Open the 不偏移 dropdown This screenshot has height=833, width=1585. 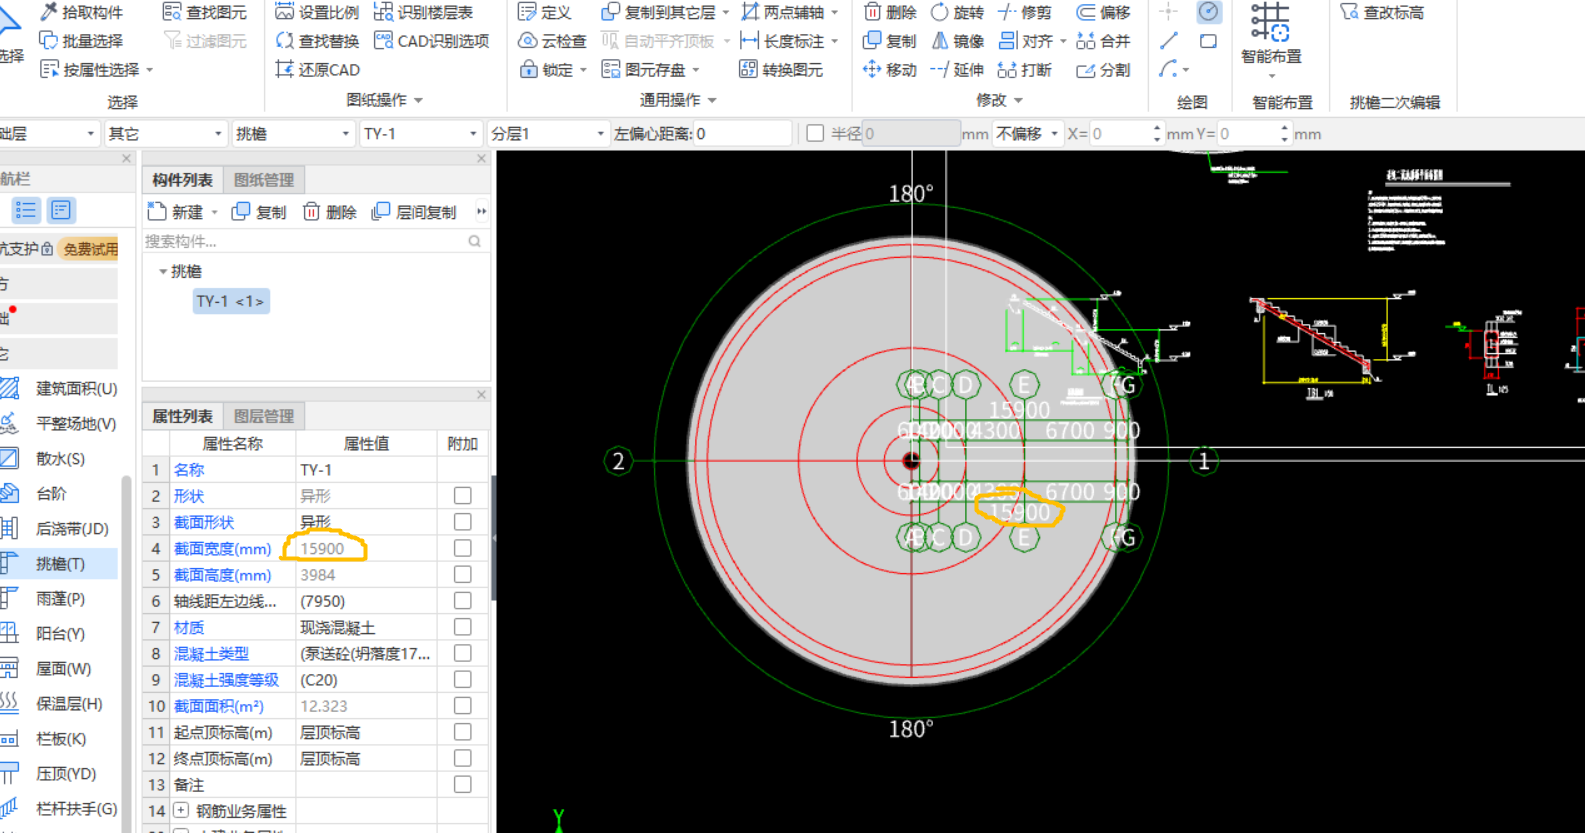tap(1027, 133)
